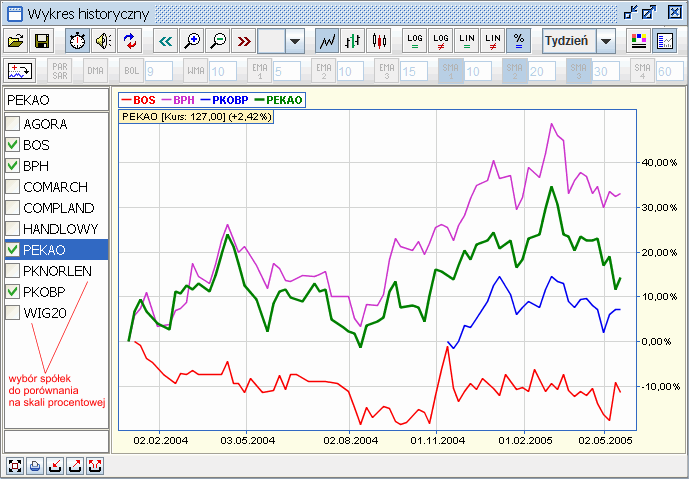Image resolution: width=689 pixels, height=479 pixels.
Task: Click the WMA period field showing 10
Action: pyautogui.click(x=223, y=71)
